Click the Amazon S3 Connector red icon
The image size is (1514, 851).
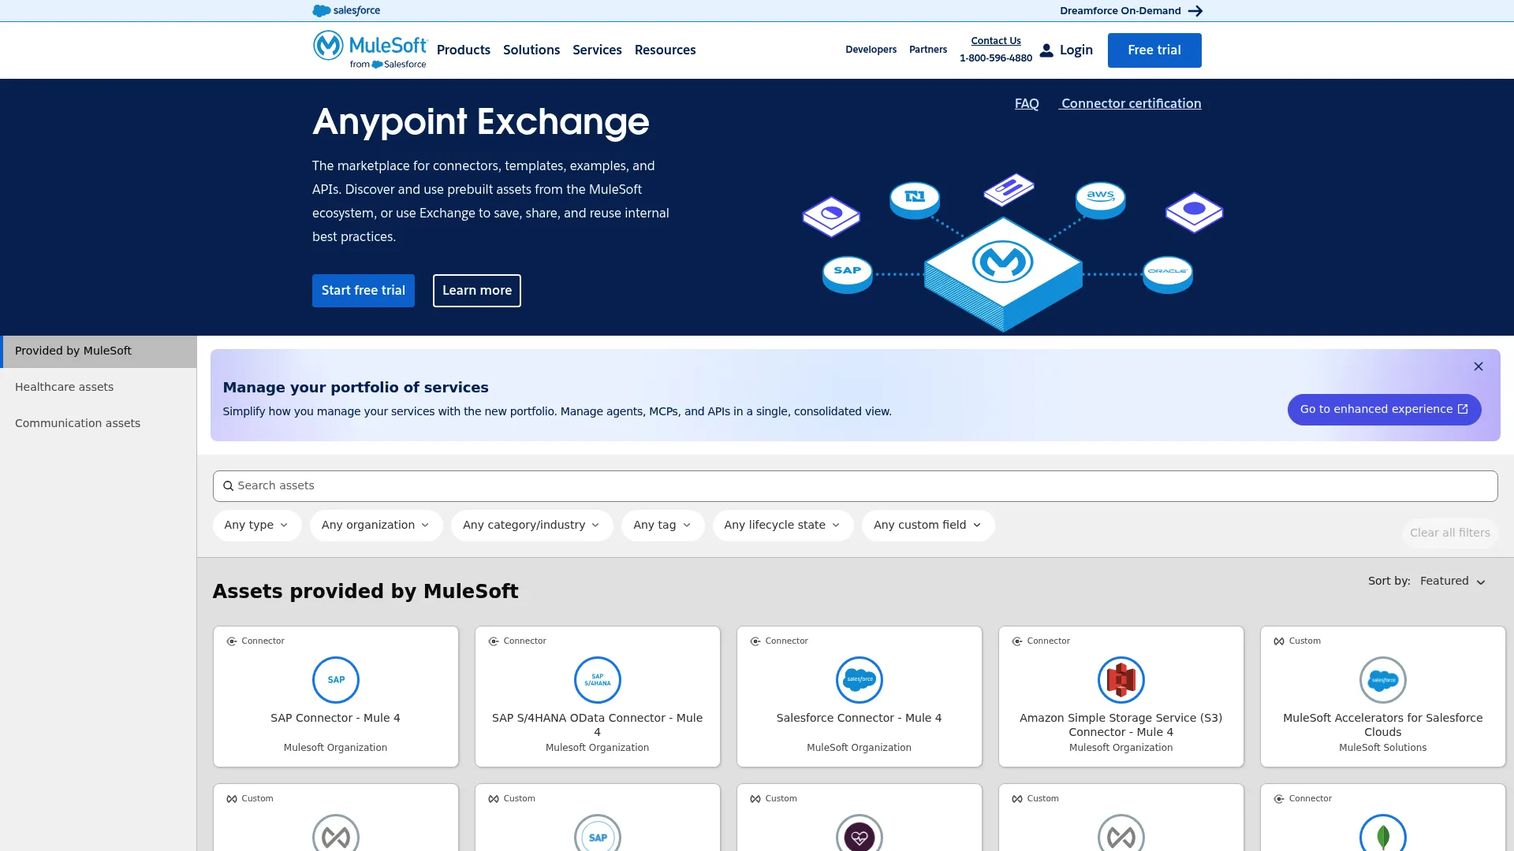[1121, 680]
